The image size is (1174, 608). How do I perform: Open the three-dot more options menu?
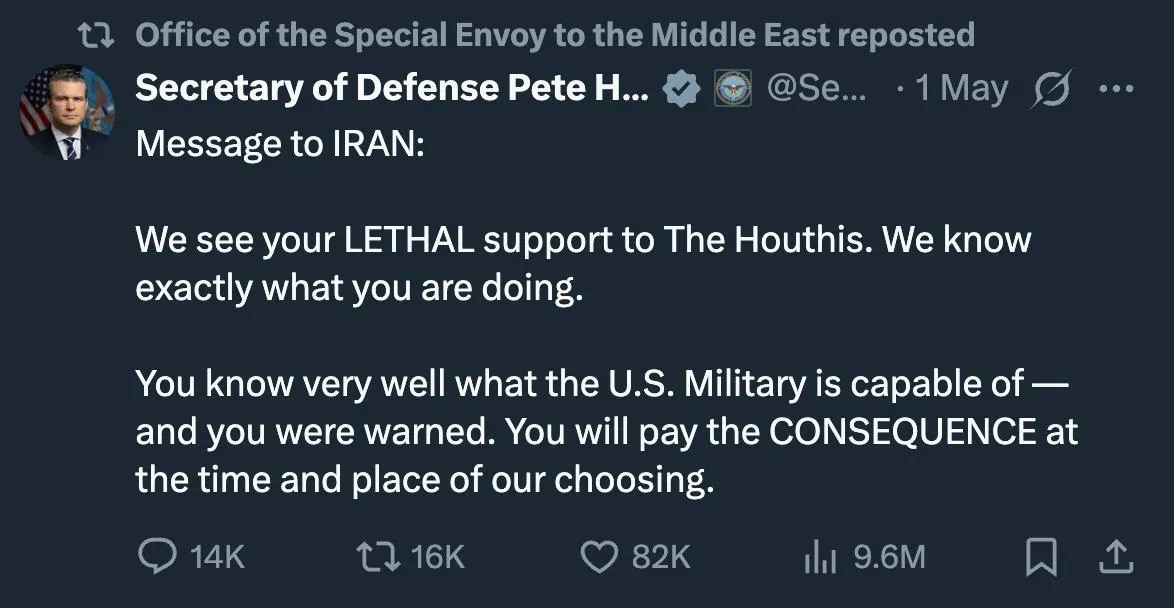(1116, 89)
